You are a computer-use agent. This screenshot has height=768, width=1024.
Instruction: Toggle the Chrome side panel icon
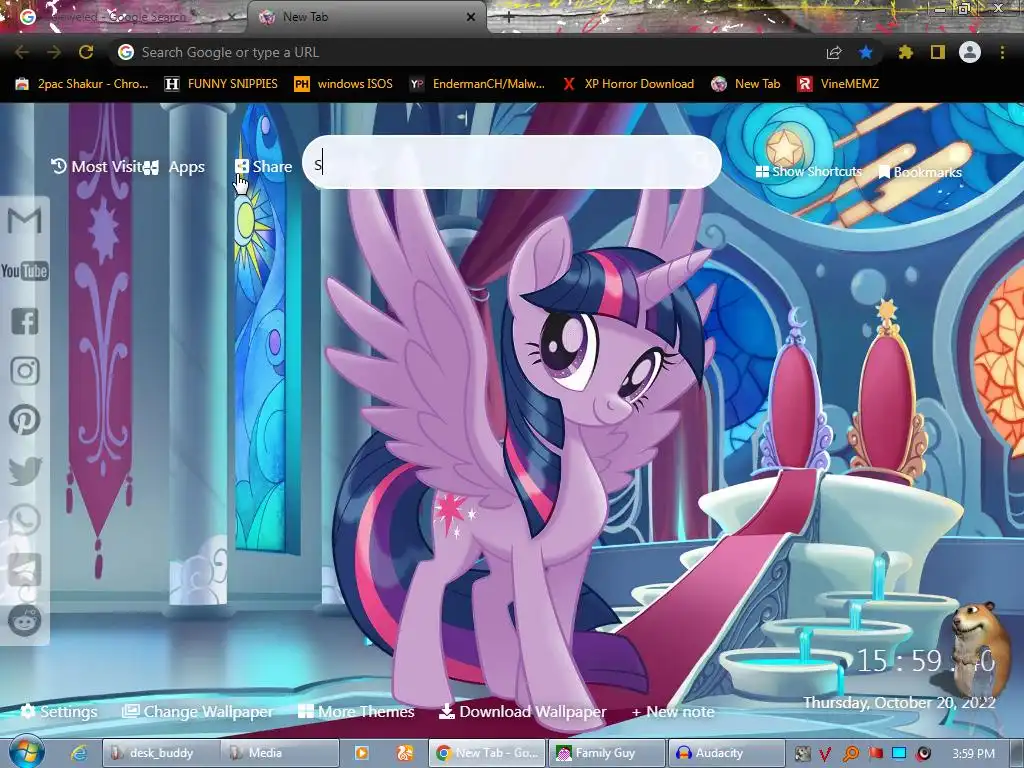coord(938,52)
